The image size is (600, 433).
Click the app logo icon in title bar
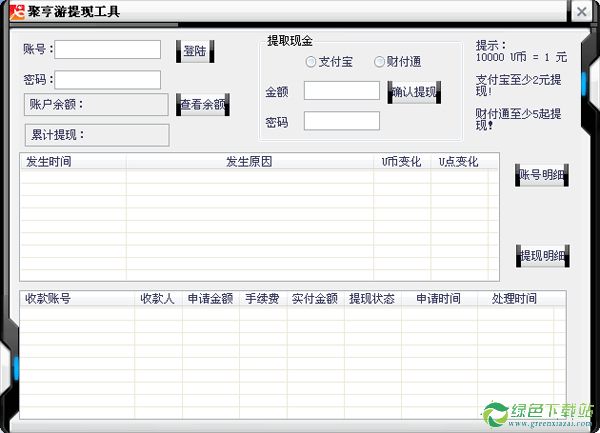pos(13,11)
